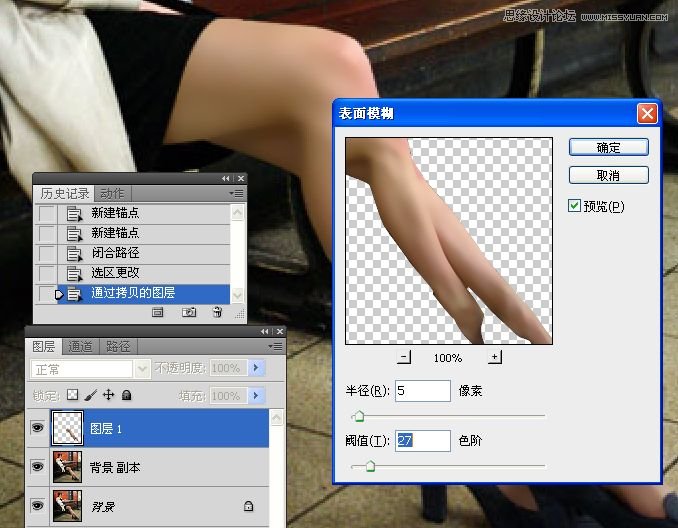Click the 图层 1 layer thumbnail
The image size is (678, 528).
(67, 428)
